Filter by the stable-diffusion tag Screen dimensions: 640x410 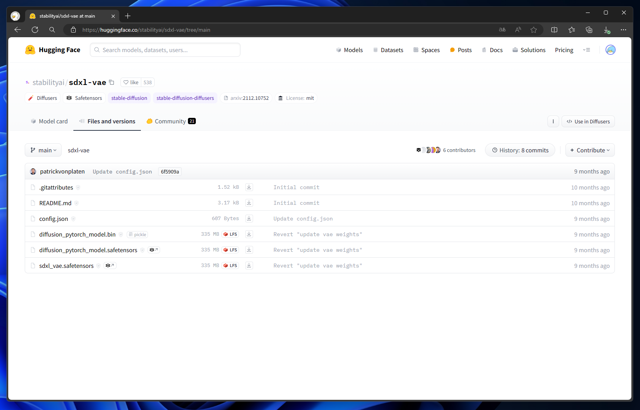tap(129, 98)
